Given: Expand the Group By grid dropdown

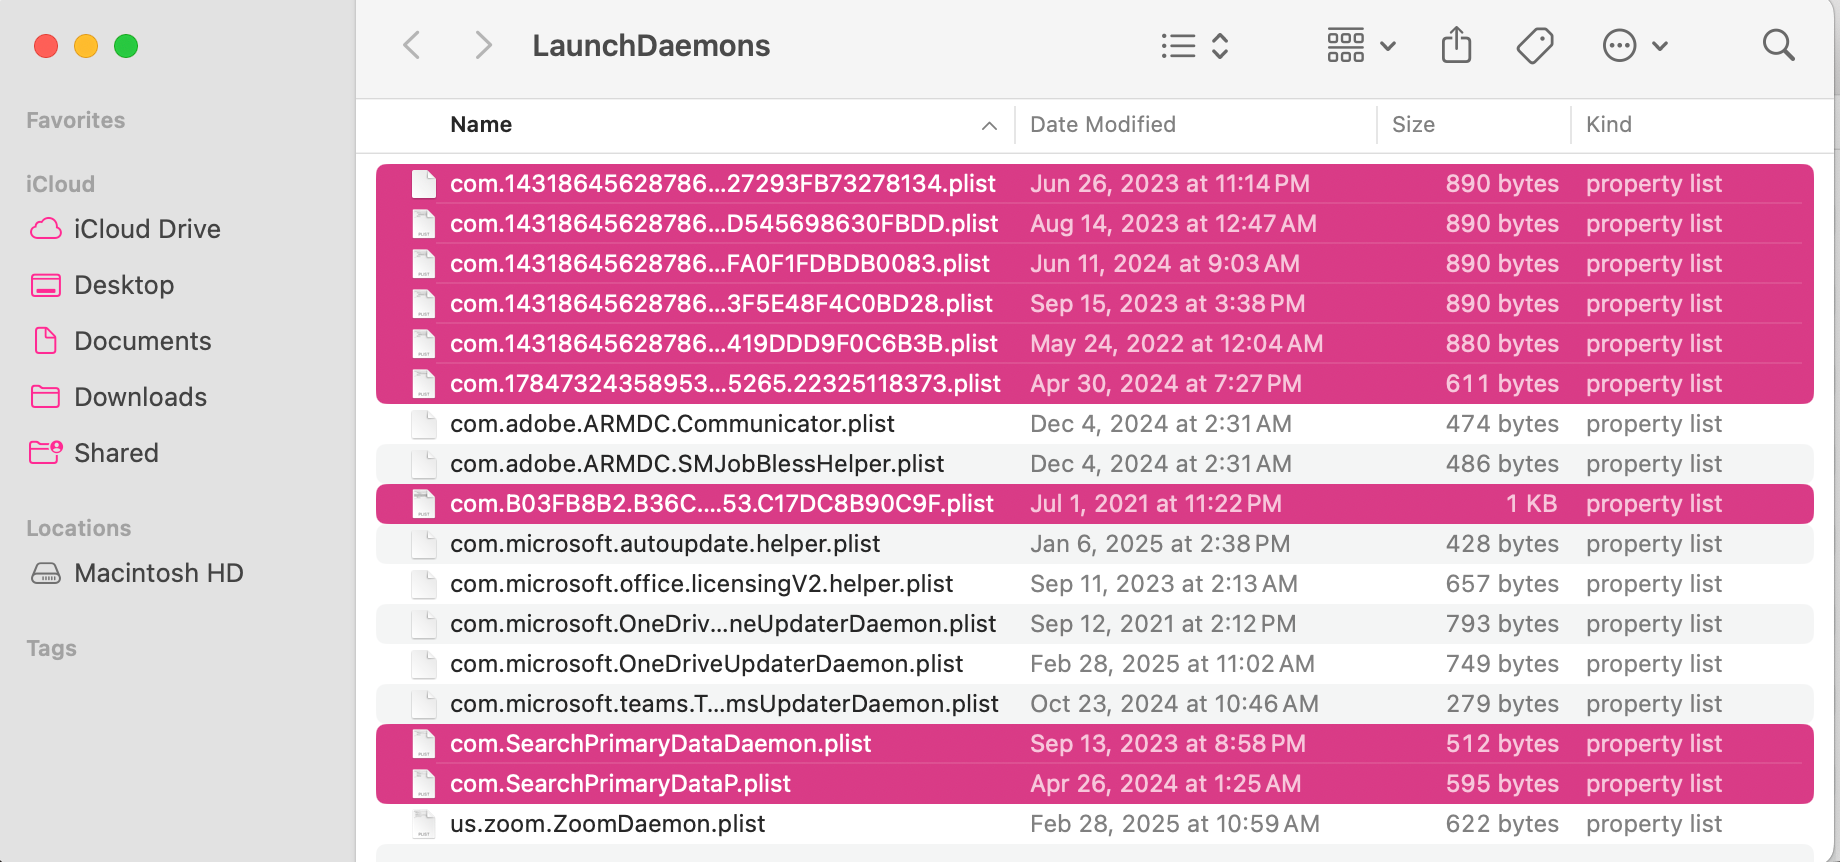Looking at the screenshot, I should (1360, 45).
